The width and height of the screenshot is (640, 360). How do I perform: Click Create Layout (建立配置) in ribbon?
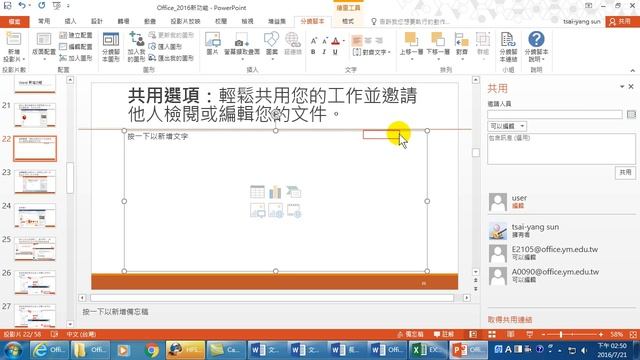(x=76, y=35)
